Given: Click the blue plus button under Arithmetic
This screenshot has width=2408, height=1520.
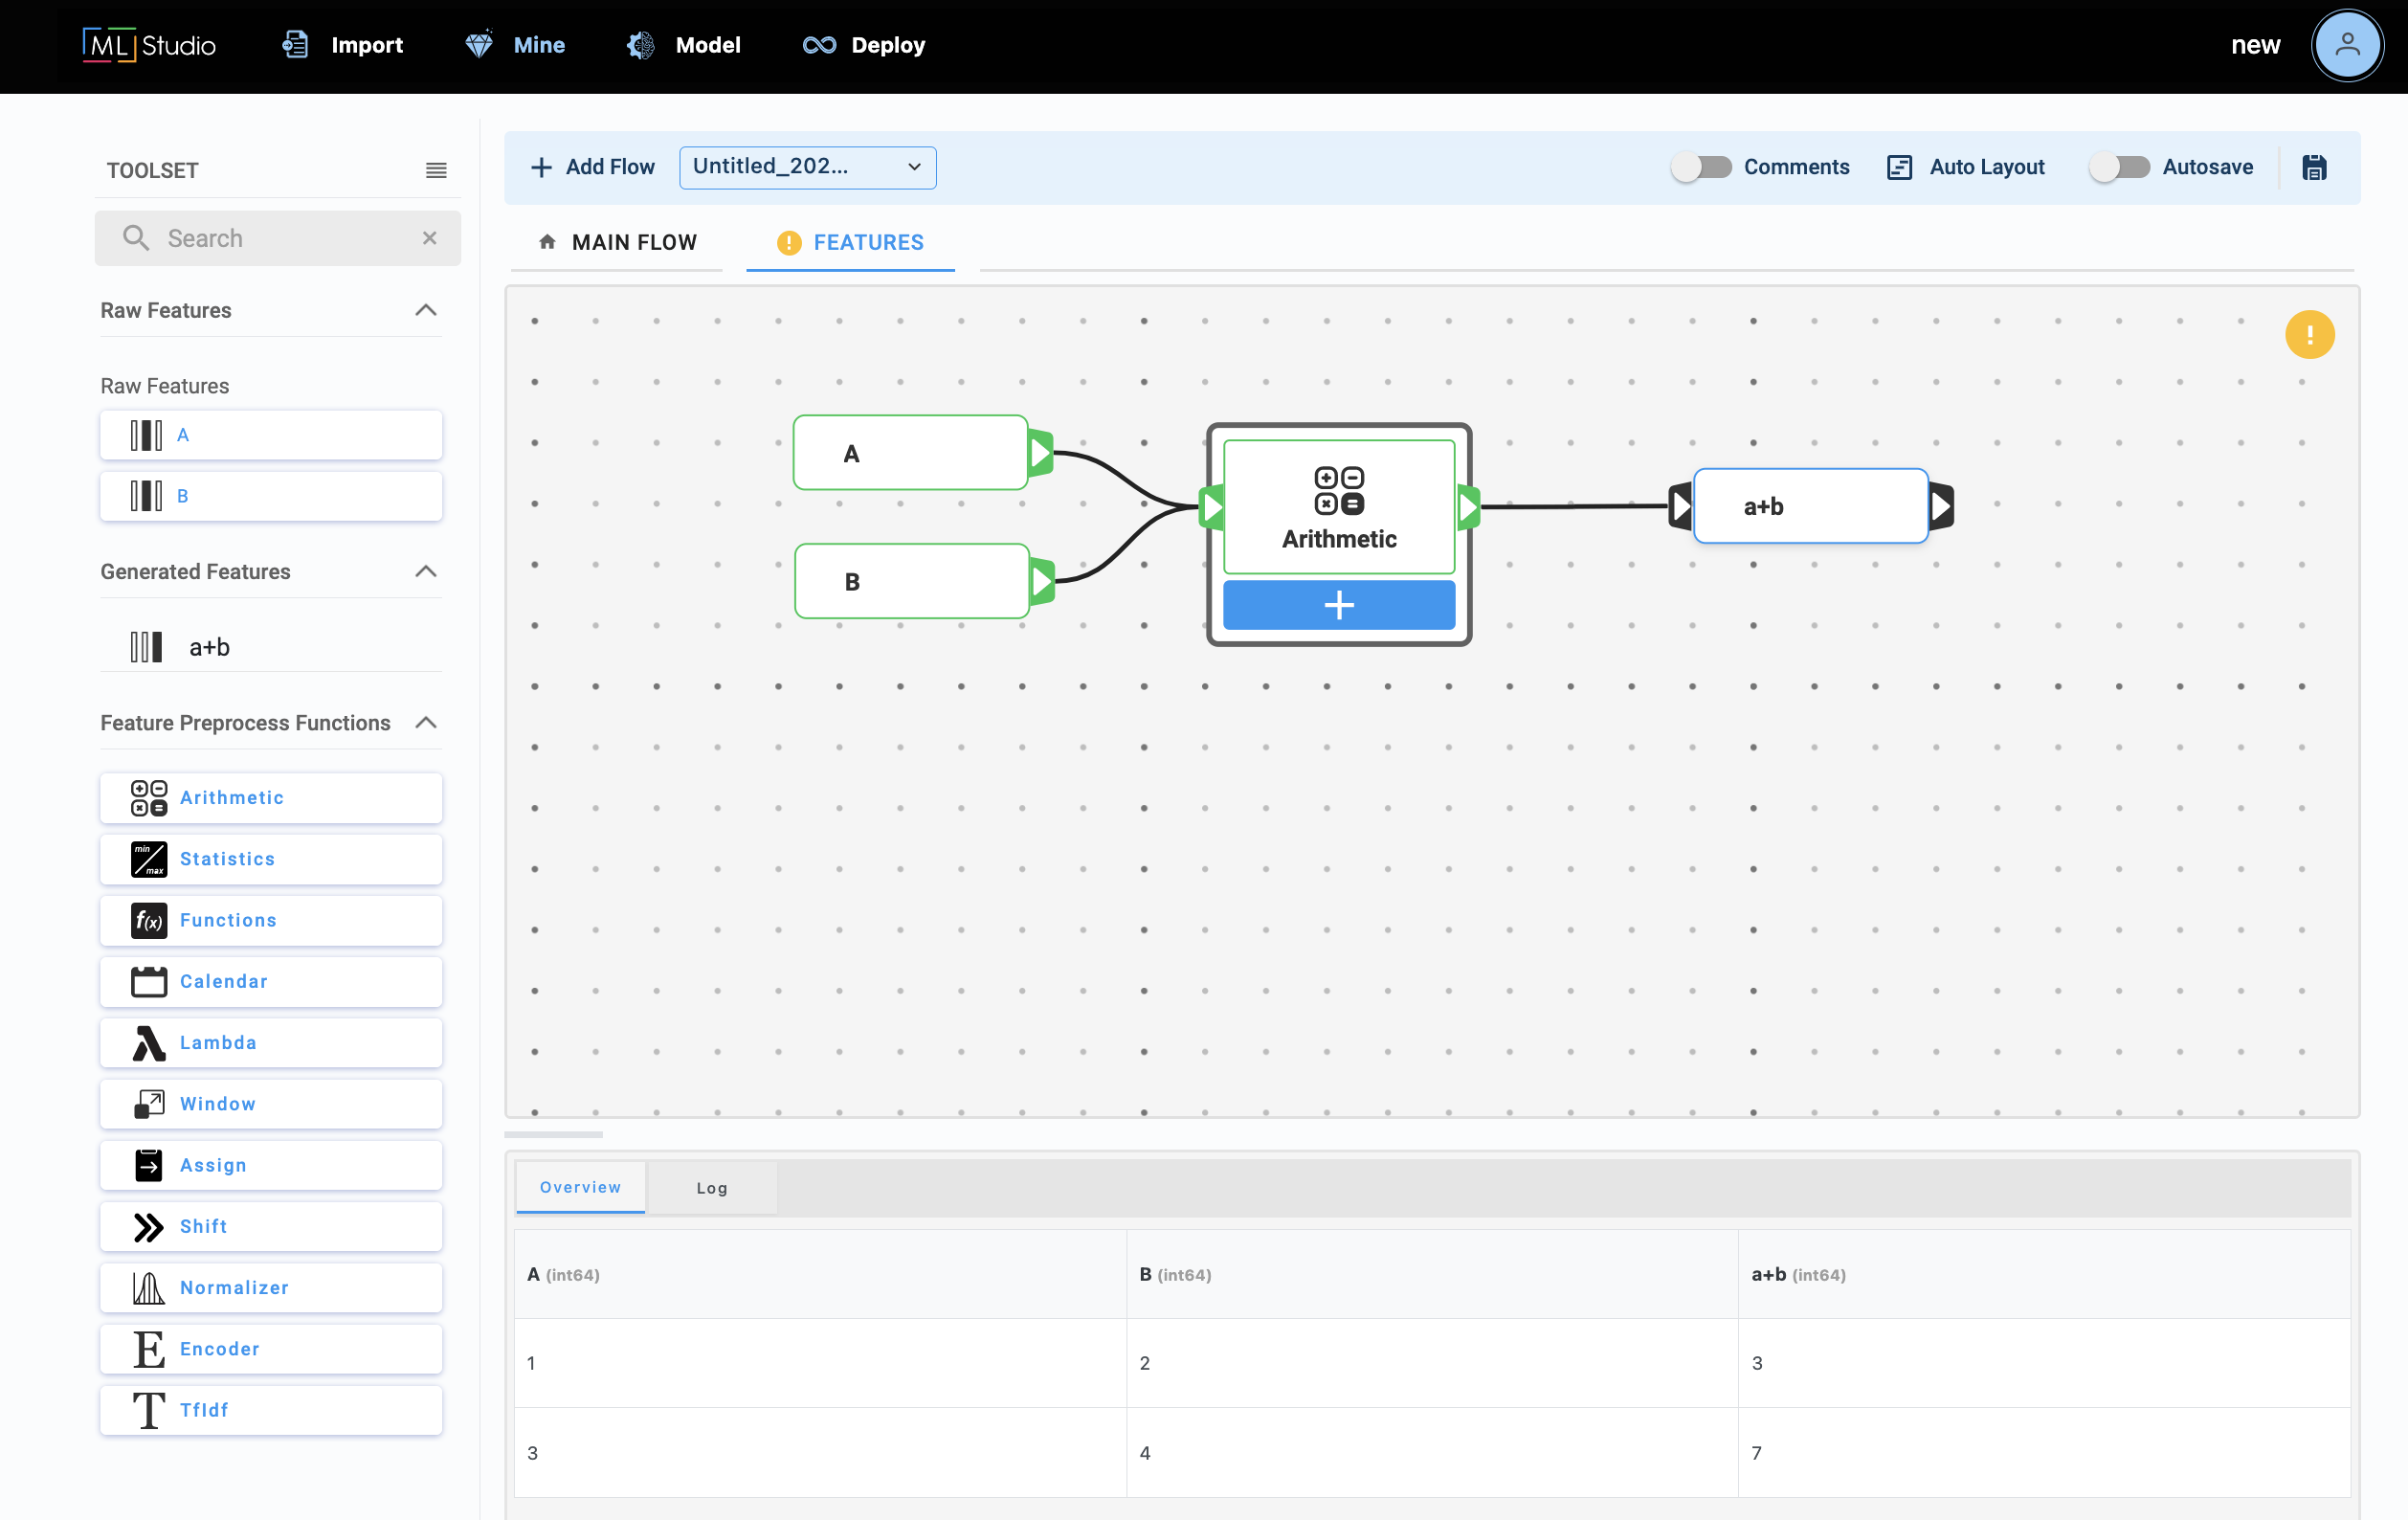Looking at the screenshot, I should point(1338,605).
